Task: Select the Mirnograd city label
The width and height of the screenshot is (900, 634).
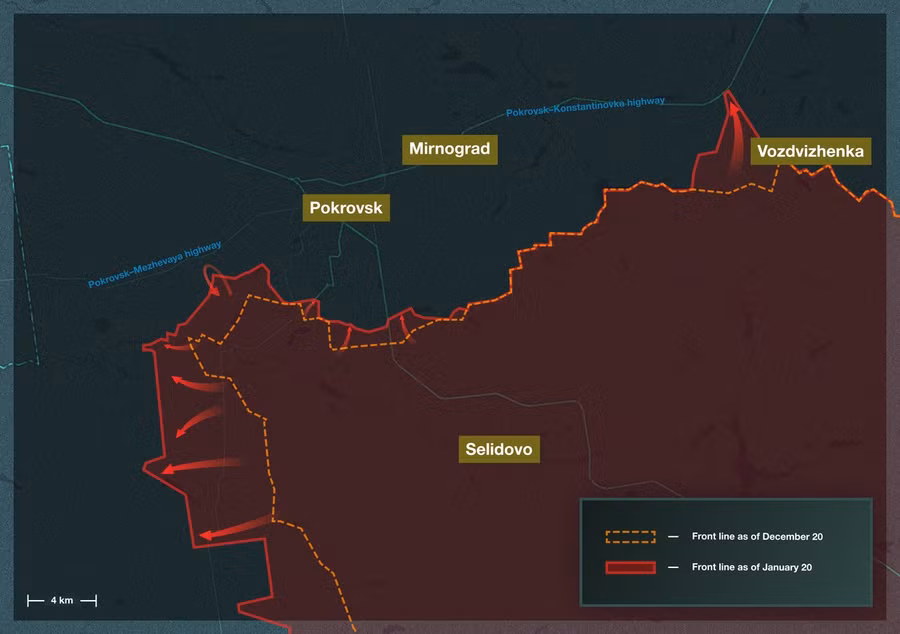Action: coord(449,150)
